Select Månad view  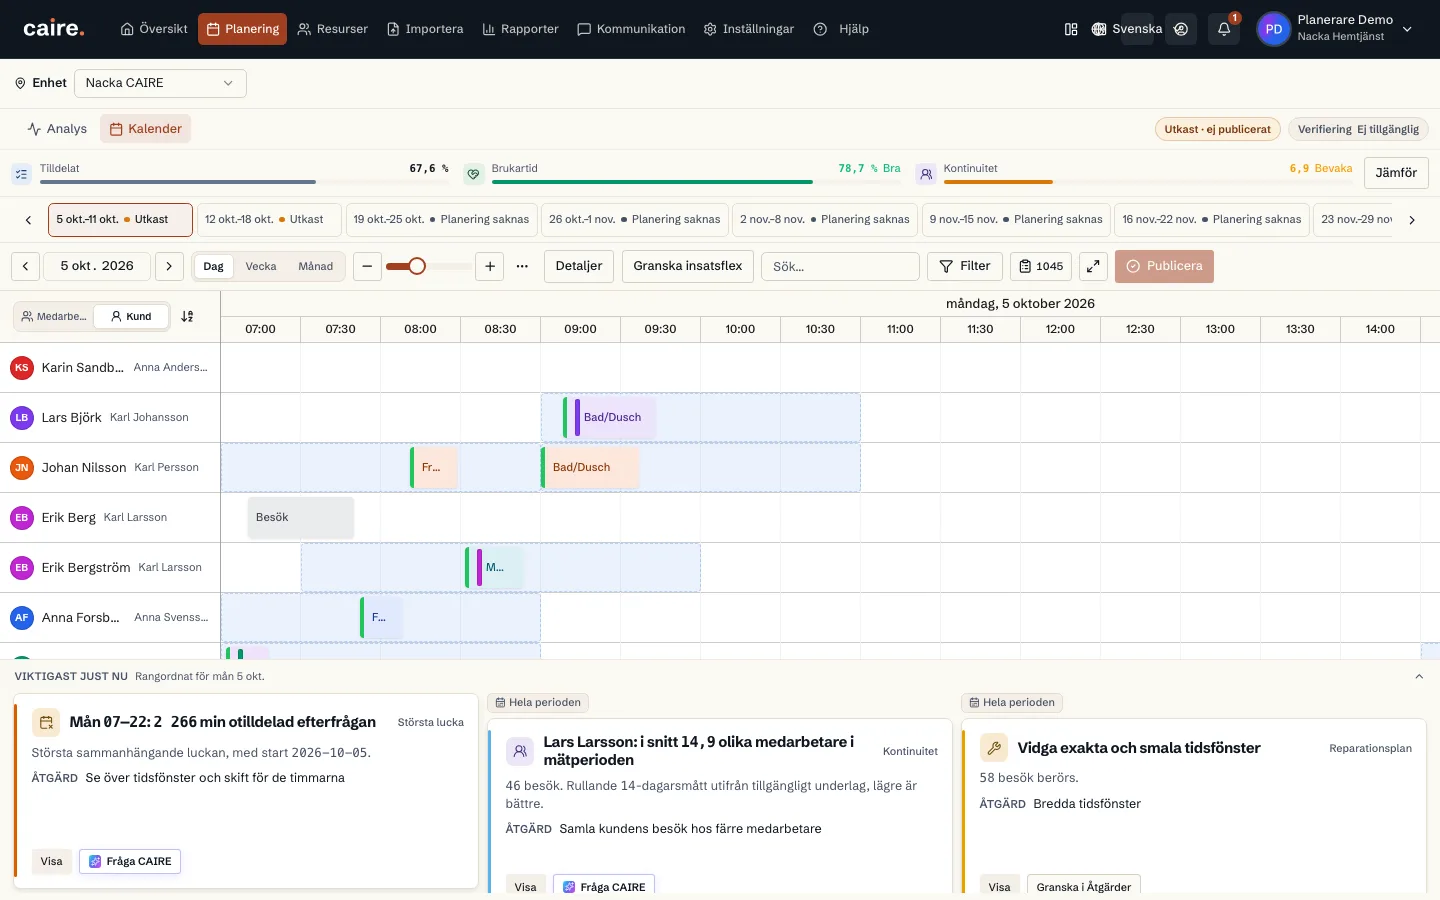[x=316, y=266]
